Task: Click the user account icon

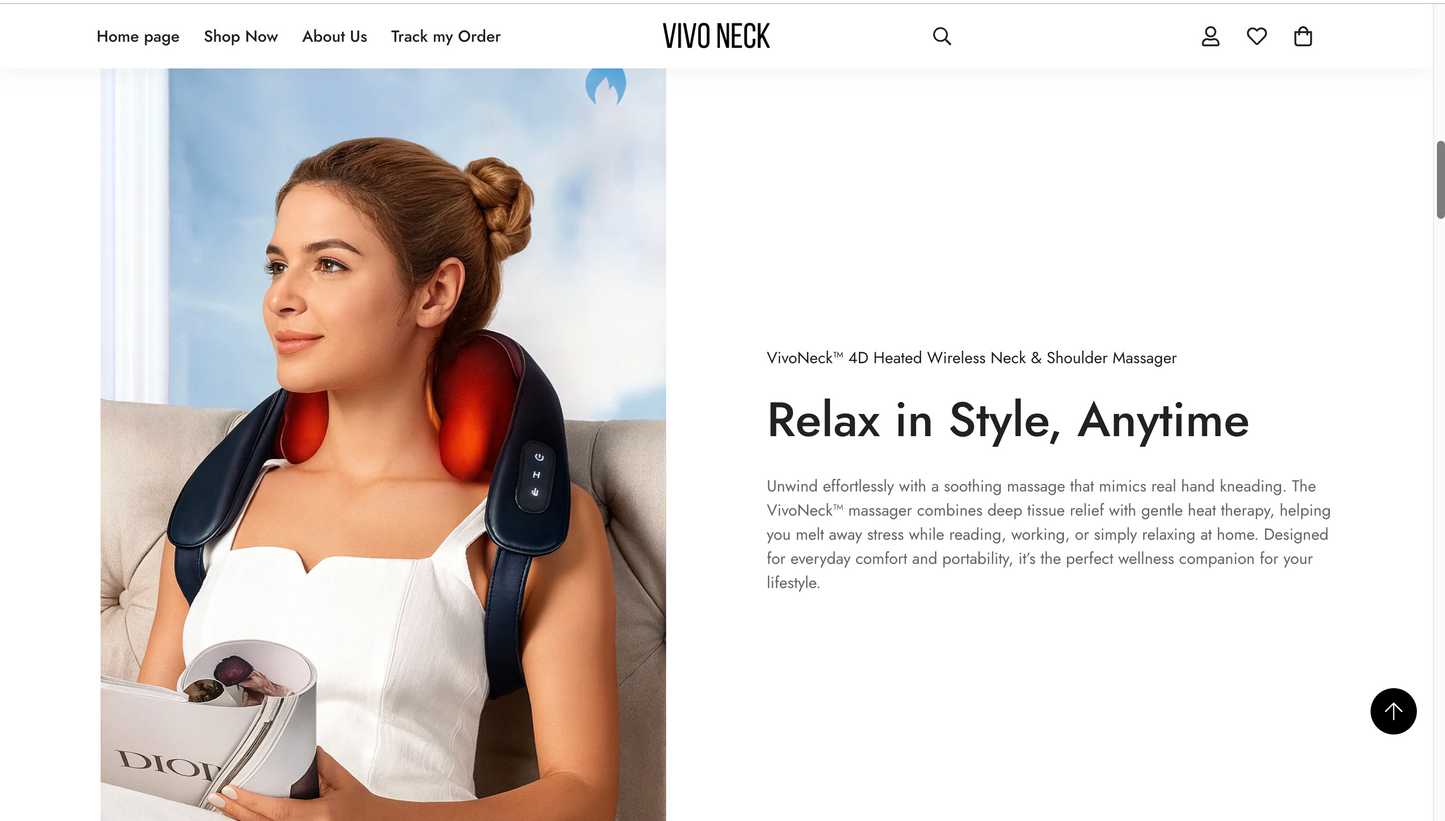Action: [1210, 36]
